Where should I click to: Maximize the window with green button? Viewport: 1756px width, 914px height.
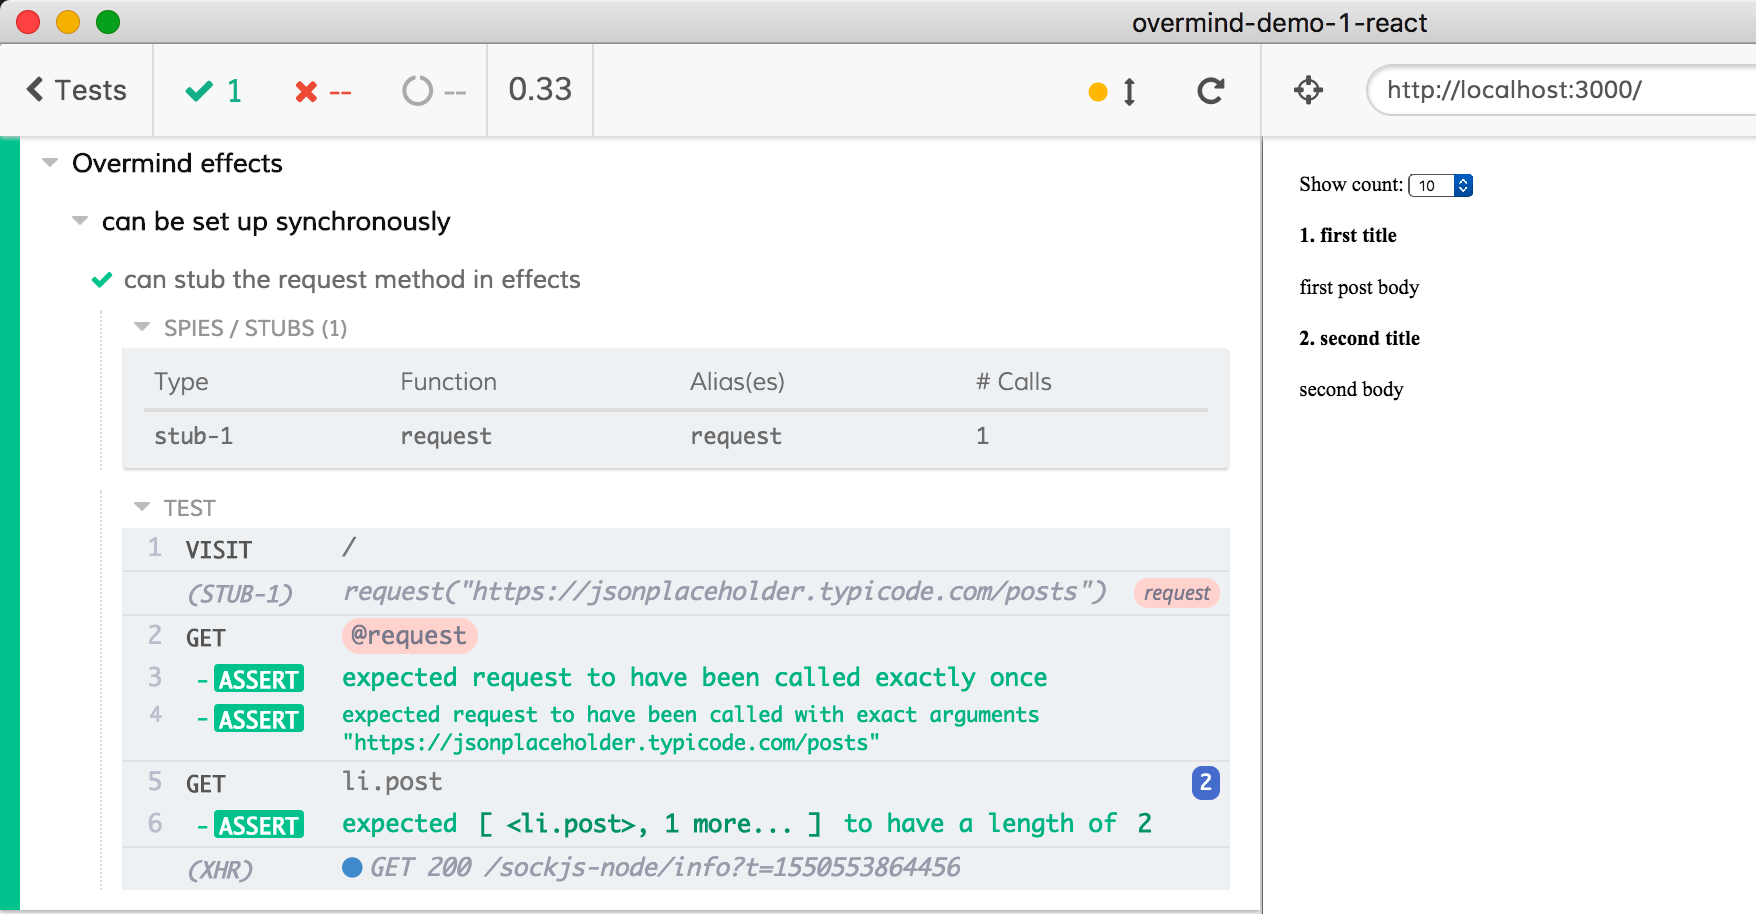pyautogui.click(x=108, y=22)
